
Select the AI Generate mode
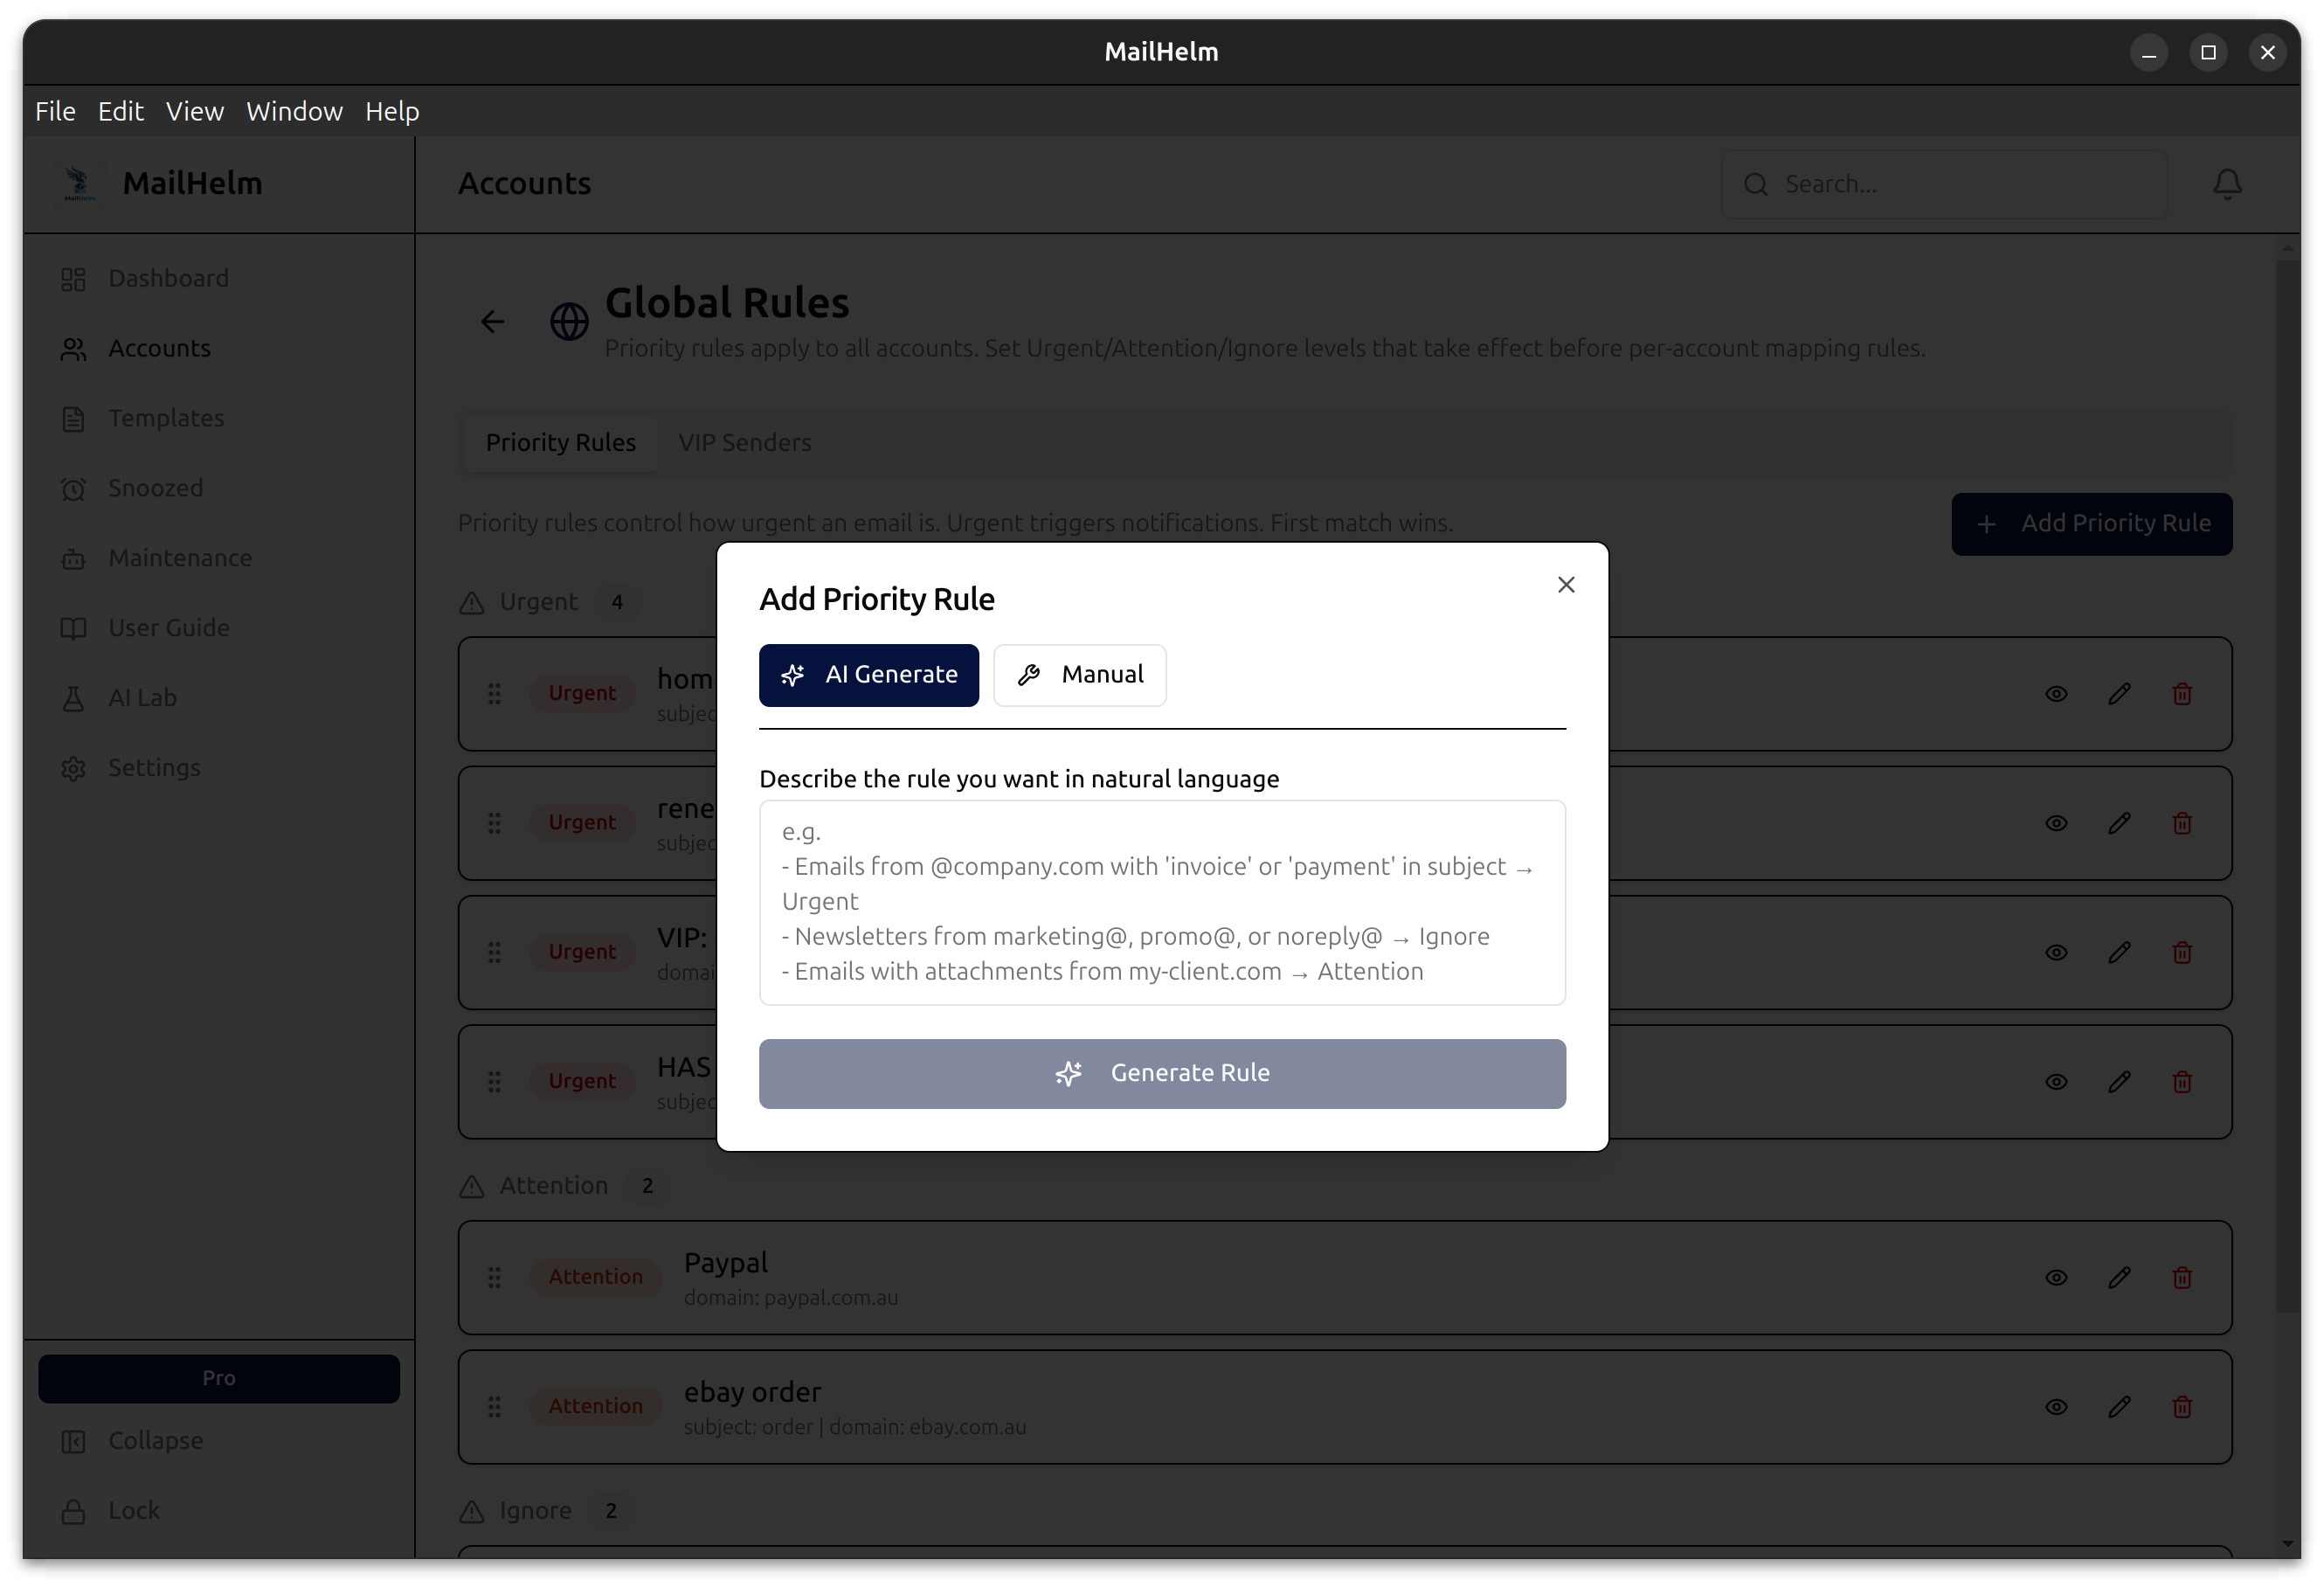868,675
